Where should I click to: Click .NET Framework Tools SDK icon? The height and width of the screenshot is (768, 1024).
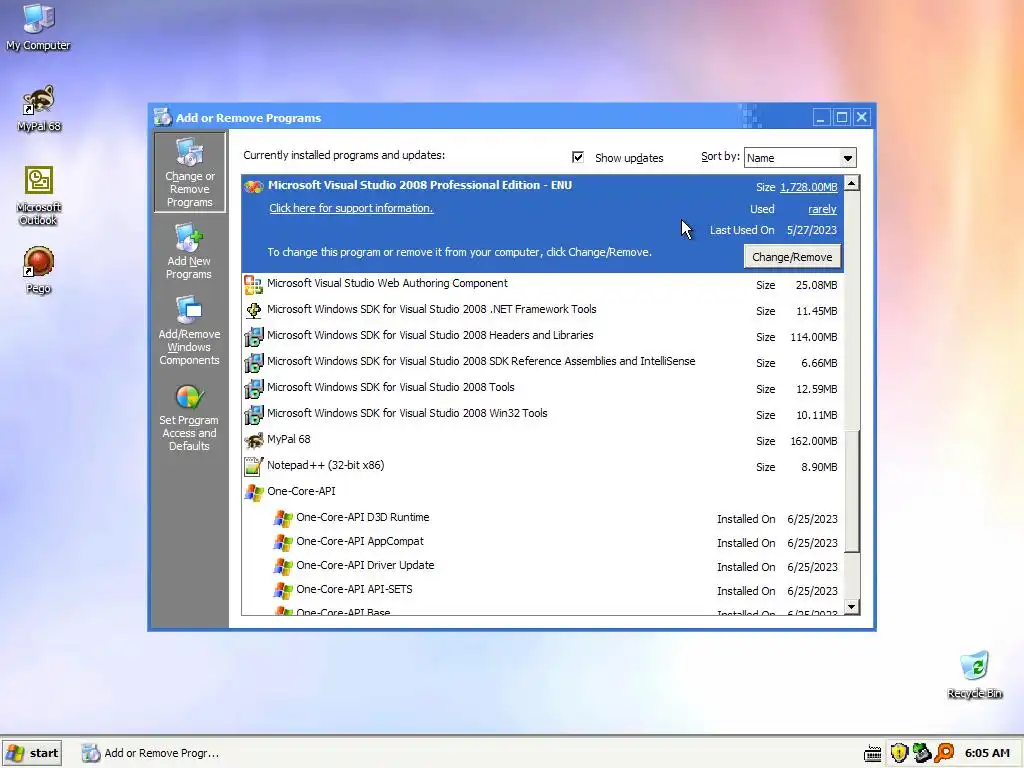(253, 310)
